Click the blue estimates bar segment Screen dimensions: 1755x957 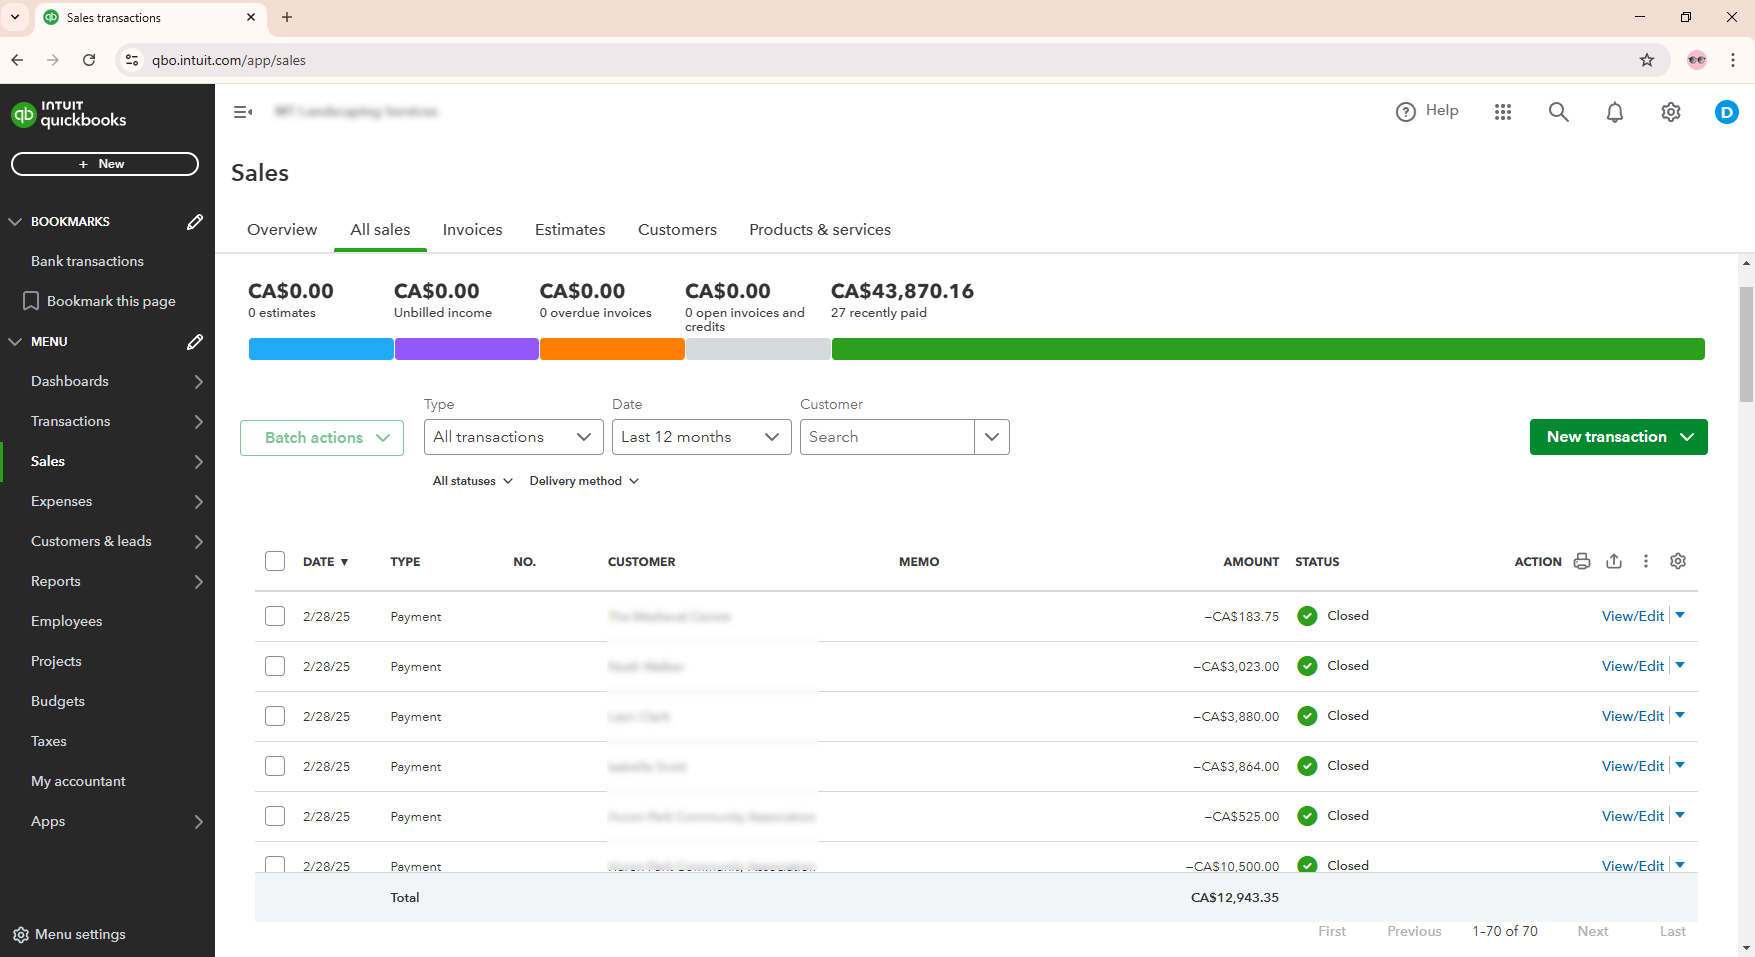click(321, 349)
